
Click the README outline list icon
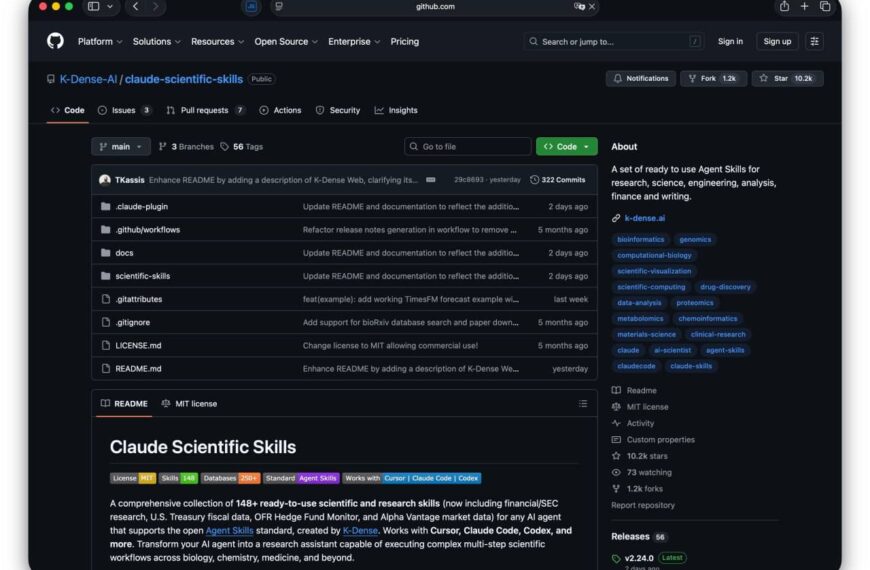[583, 403]
